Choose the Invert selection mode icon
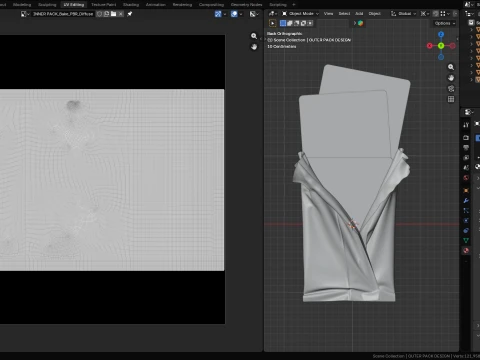 click(303, 23)
